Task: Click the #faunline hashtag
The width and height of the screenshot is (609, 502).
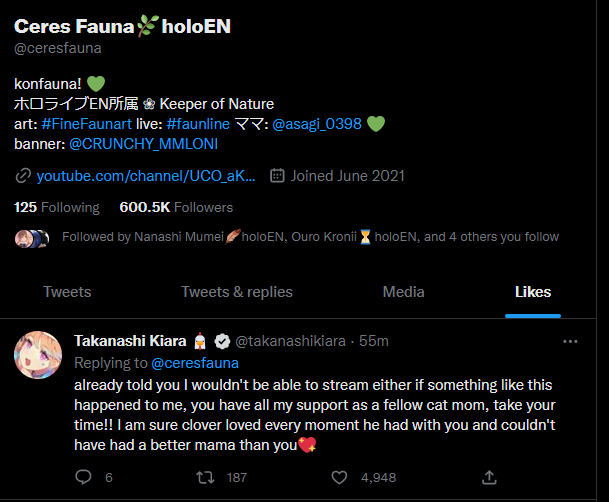Action: pos(201,124)
